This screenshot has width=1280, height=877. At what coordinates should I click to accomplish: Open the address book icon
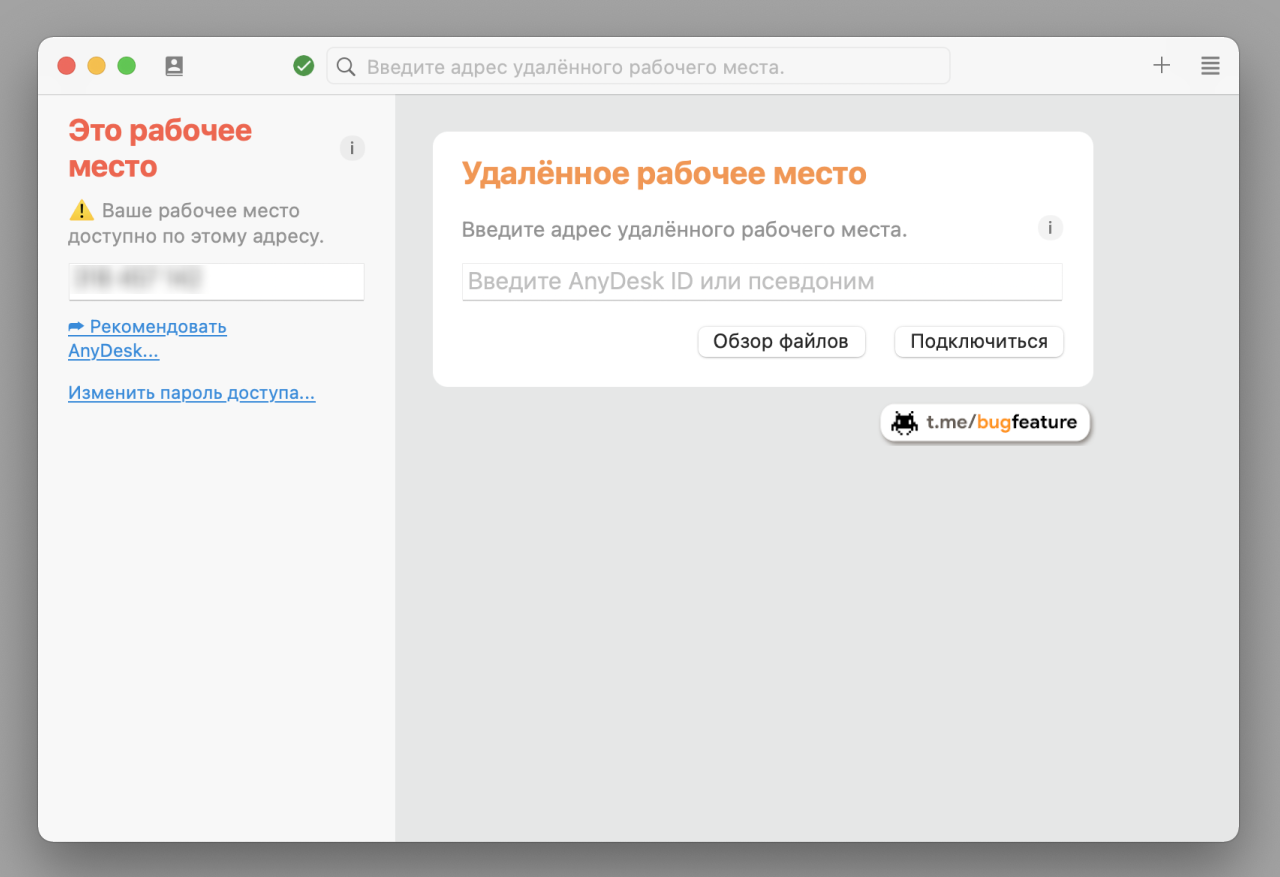pyautogui.click(x=174, y=66)
